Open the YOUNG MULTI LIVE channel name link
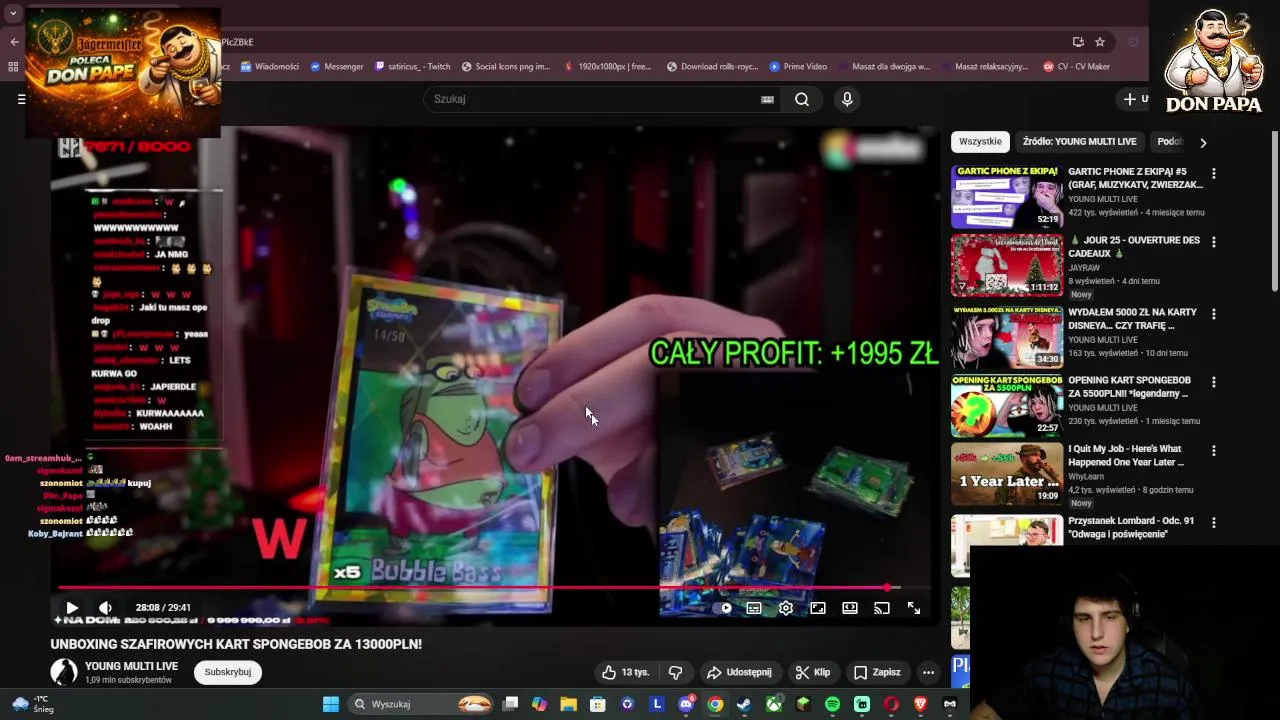Viewport: 1280px width, 720px height. coord(131,666)
